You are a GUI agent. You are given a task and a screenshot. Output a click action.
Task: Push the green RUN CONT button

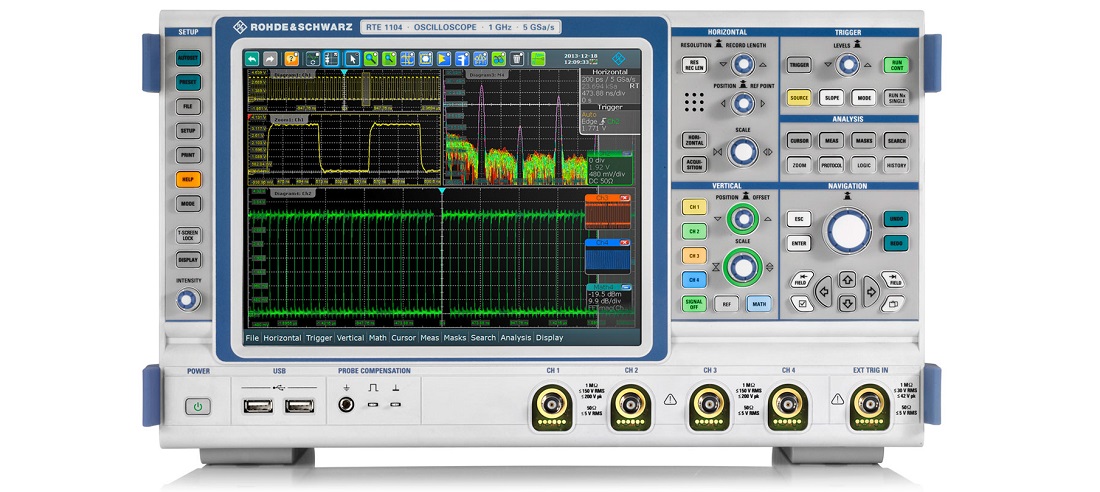895,65
